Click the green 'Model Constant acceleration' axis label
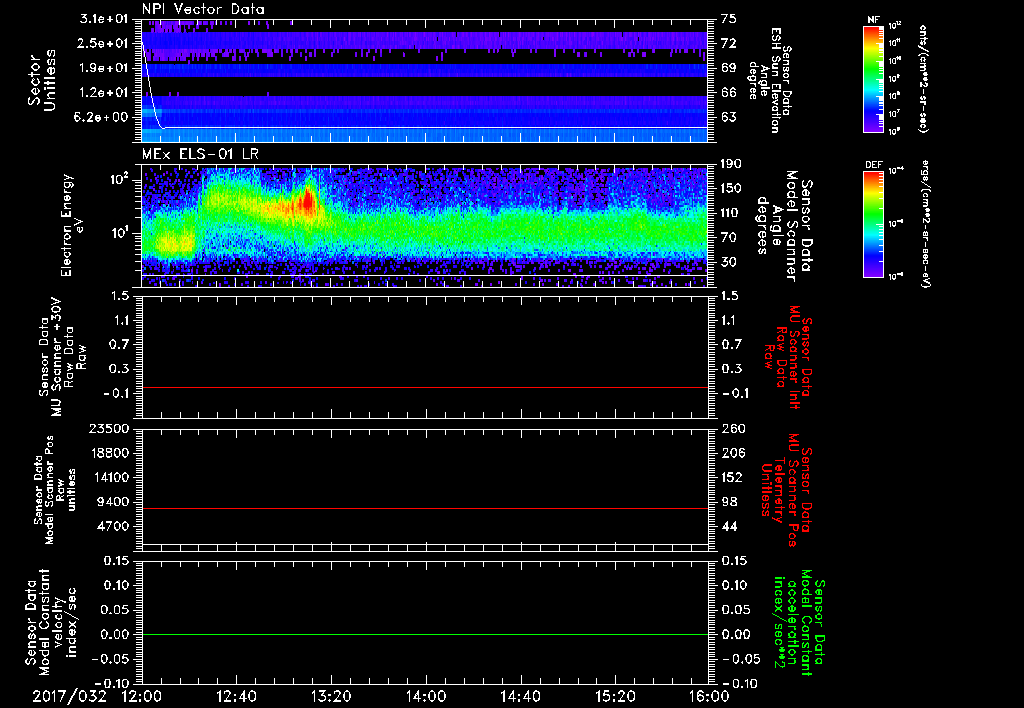The width and height of the screenshot is (1024, 708). (799, 622)
